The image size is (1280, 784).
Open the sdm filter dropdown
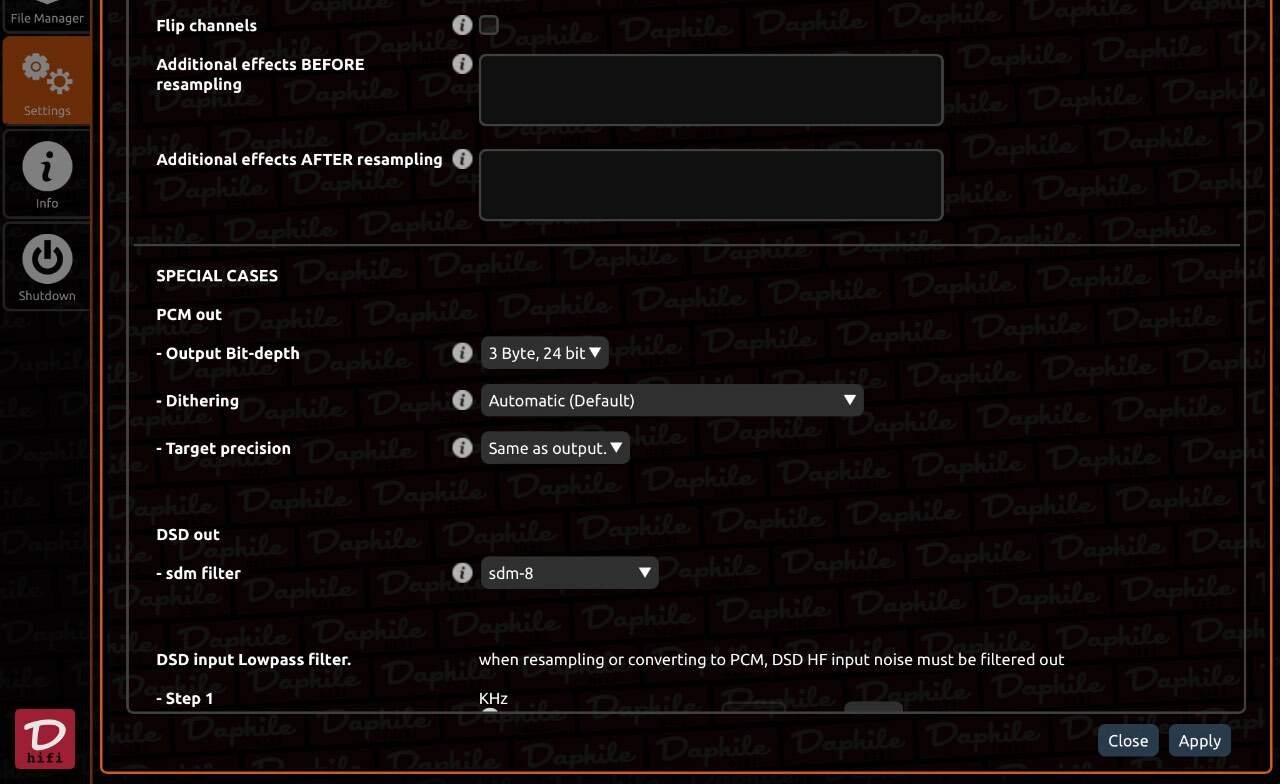569,573
